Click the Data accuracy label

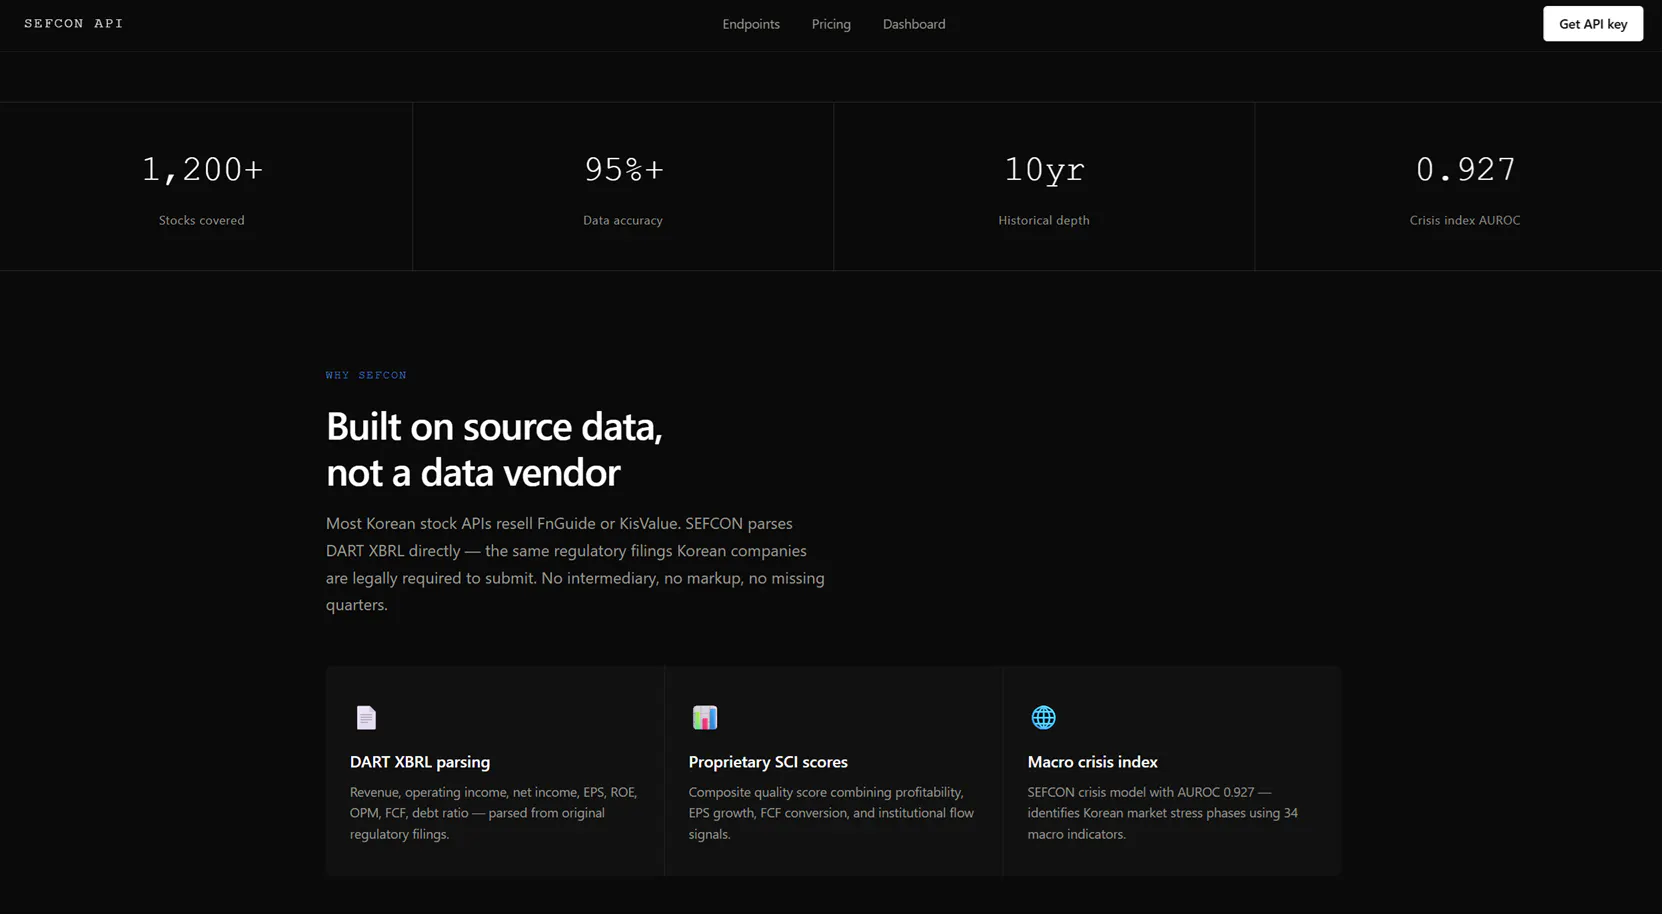point(624,221)
